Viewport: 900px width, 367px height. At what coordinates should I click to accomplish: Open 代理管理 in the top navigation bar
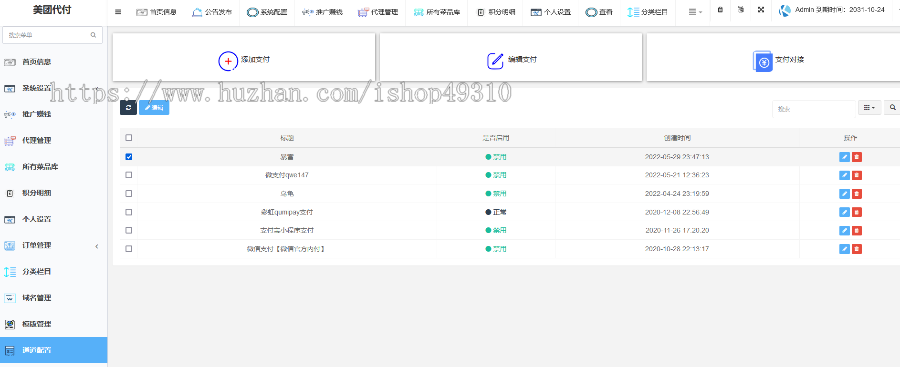pyautogui.click(x=377, y=11)
